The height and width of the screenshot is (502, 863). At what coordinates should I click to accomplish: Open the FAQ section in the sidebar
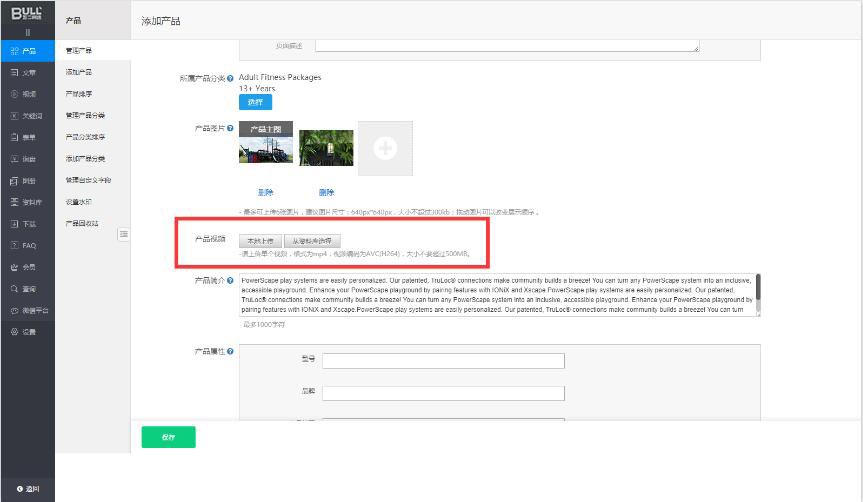pyautogui.click(x=28, y=245)
